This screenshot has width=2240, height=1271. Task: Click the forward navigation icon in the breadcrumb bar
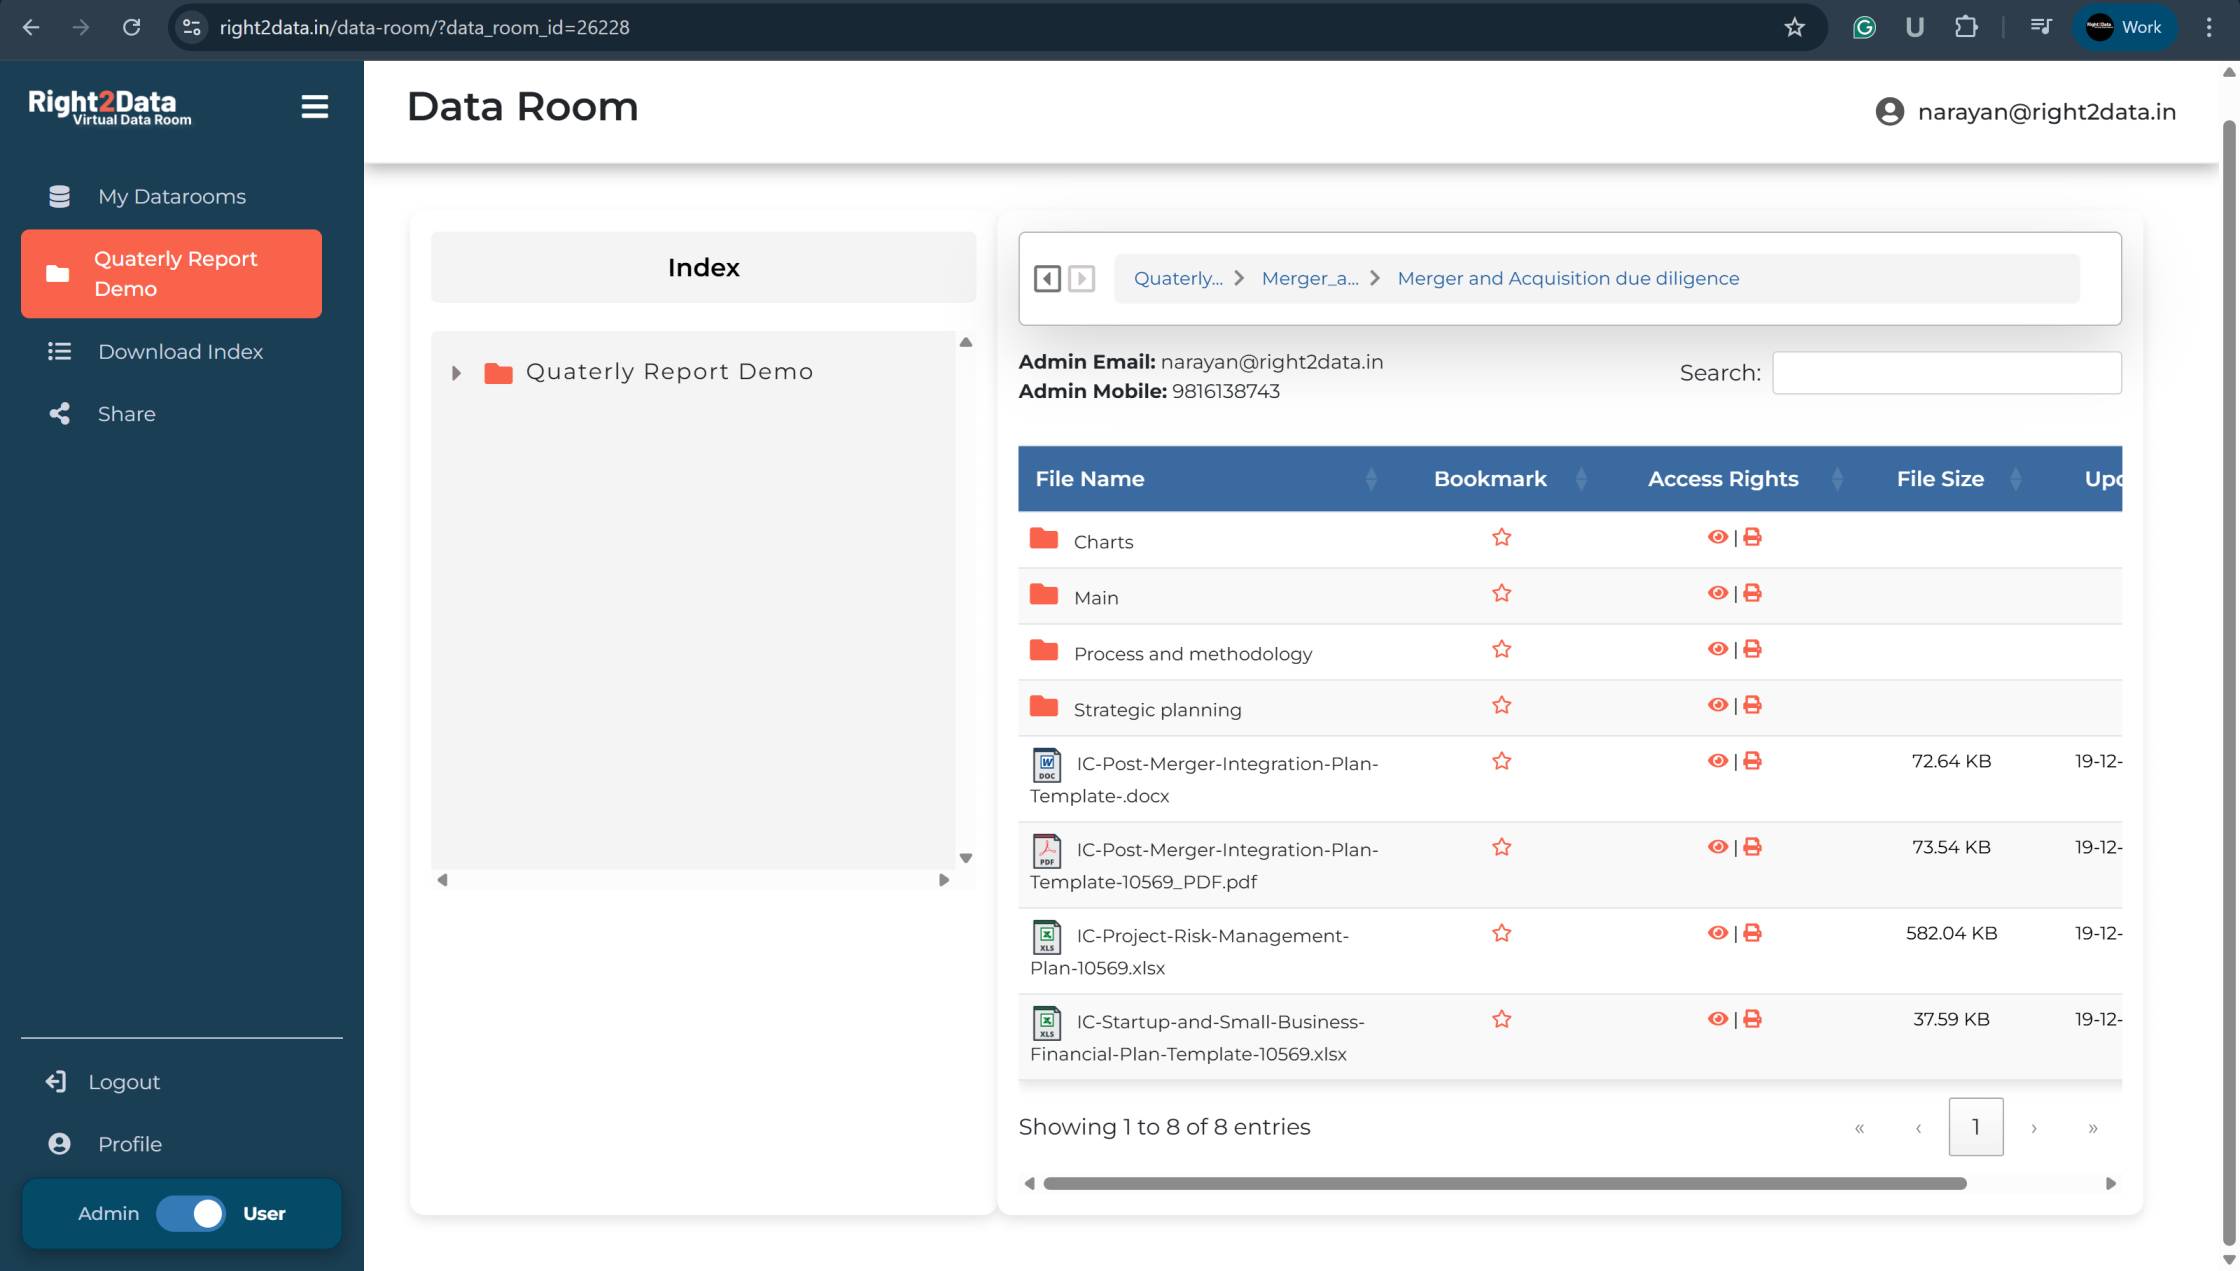(x=1081, y=279)
